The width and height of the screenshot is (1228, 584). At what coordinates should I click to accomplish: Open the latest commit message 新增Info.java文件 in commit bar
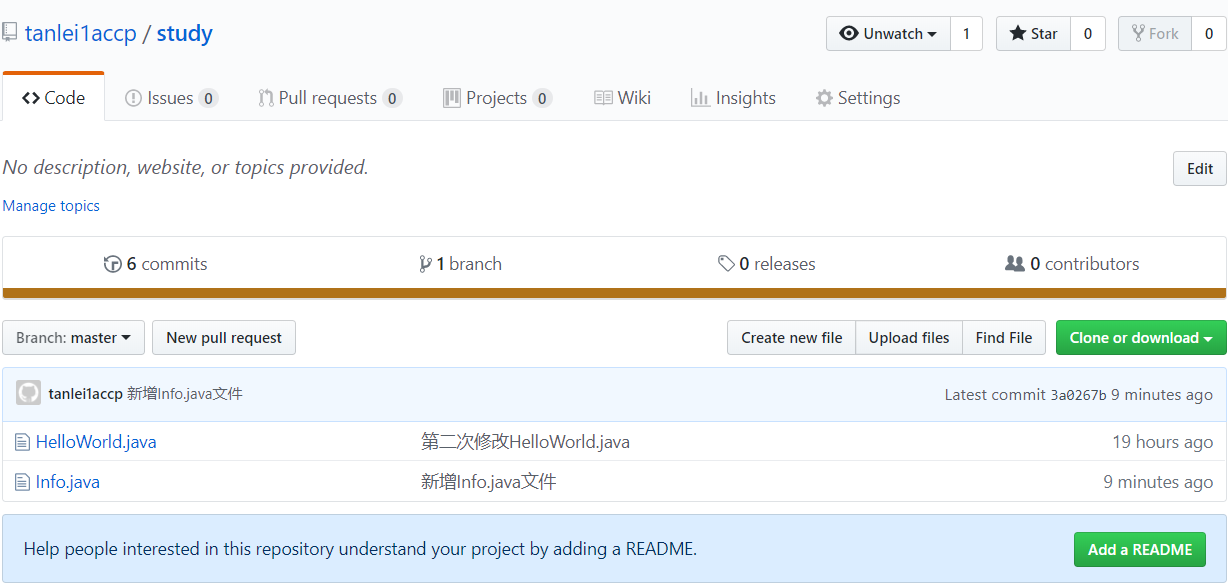click(185, 394)
